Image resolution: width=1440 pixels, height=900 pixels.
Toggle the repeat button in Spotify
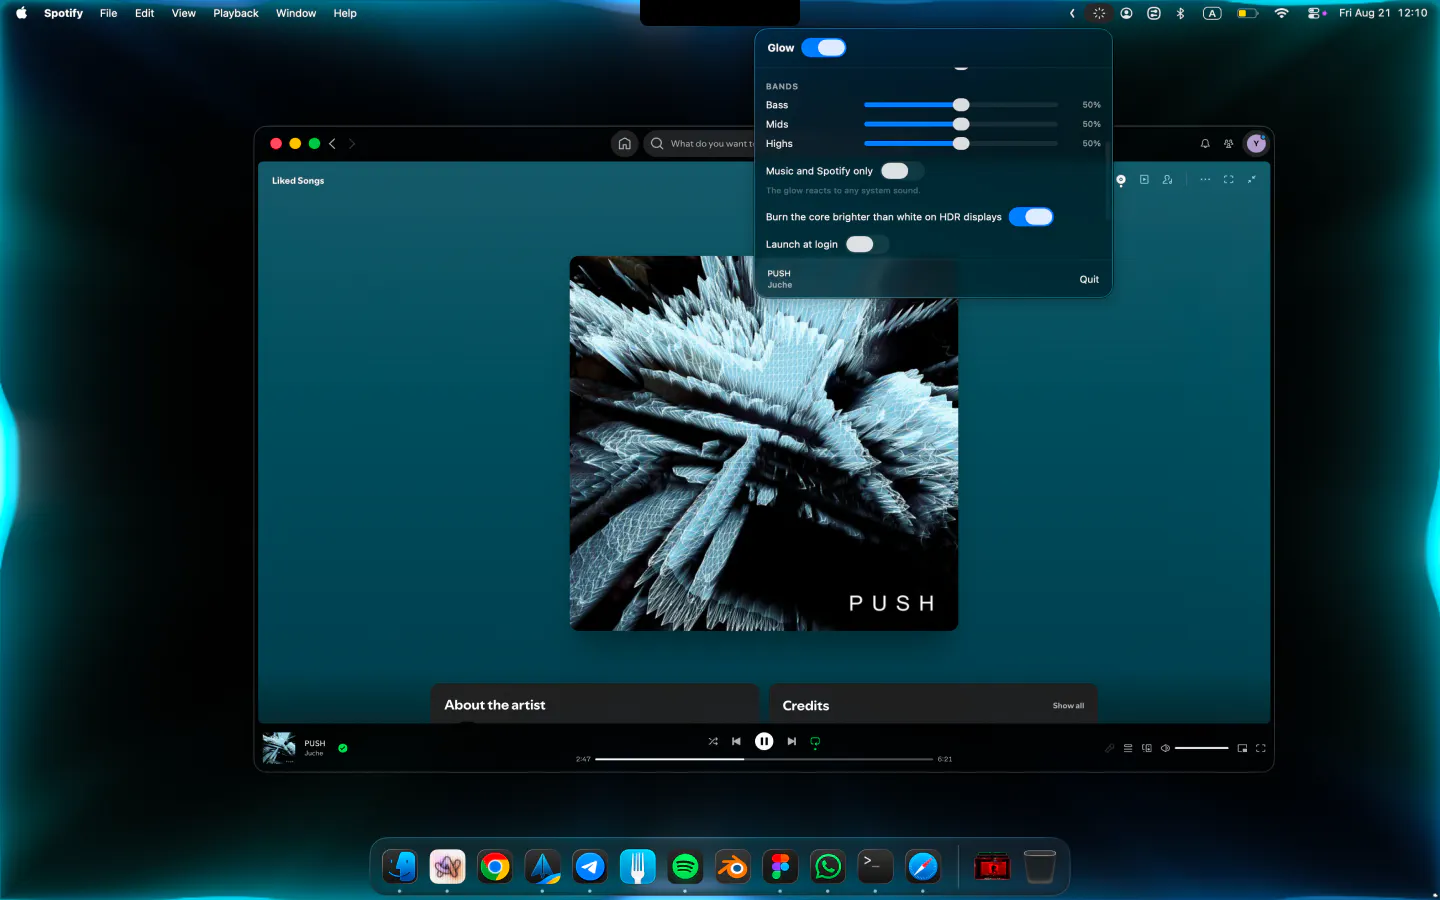pyautogui.click(x=815, y=742)
